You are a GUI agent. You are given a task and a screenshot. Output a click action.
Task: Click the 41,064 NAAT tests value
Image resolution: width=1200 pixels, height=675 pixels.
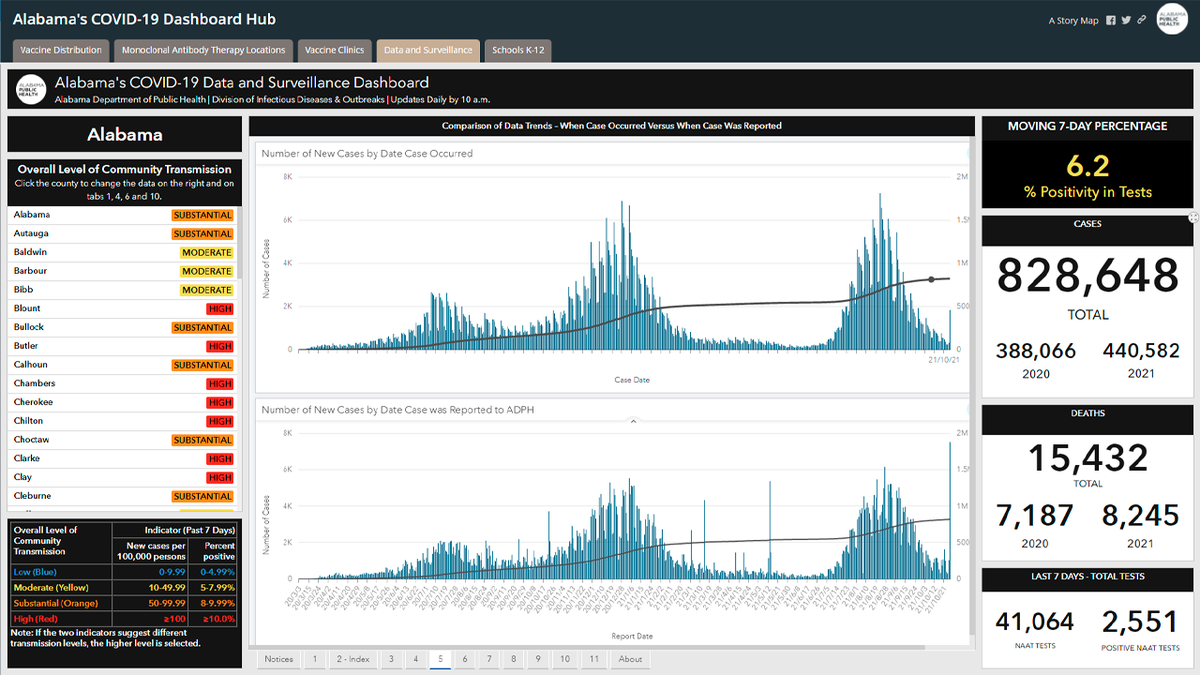(x=1035, y=622)
